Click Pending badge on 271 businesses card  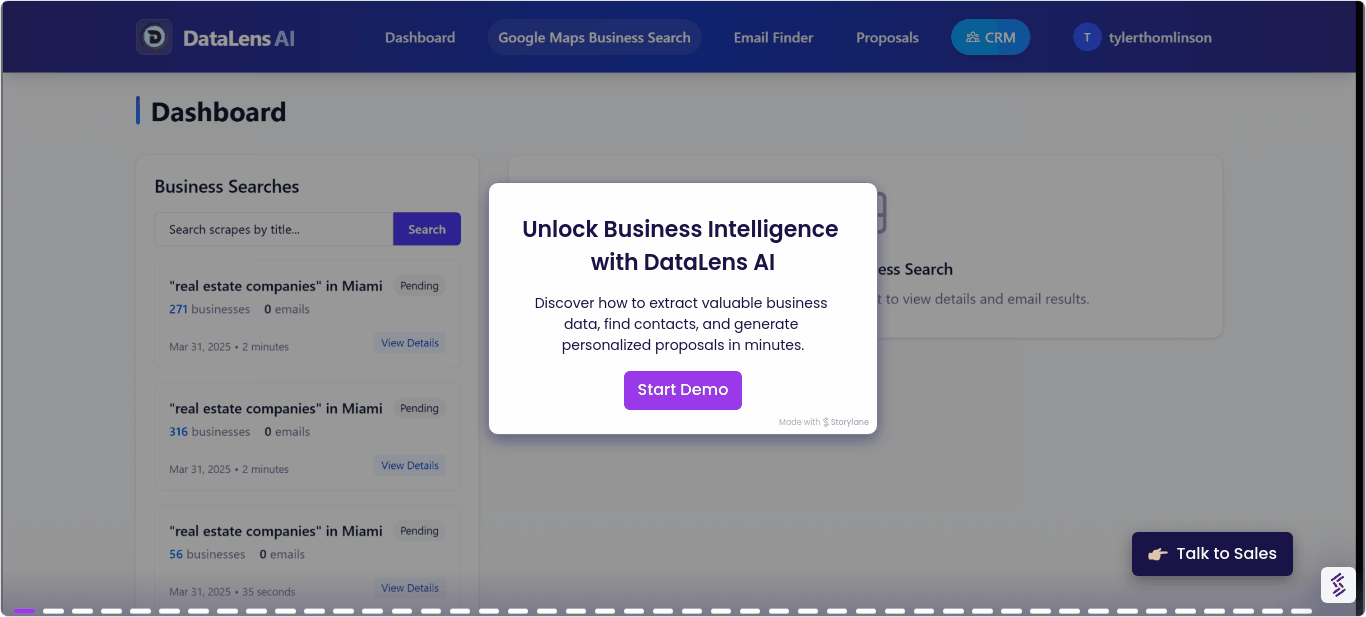(x=420, y=286)
